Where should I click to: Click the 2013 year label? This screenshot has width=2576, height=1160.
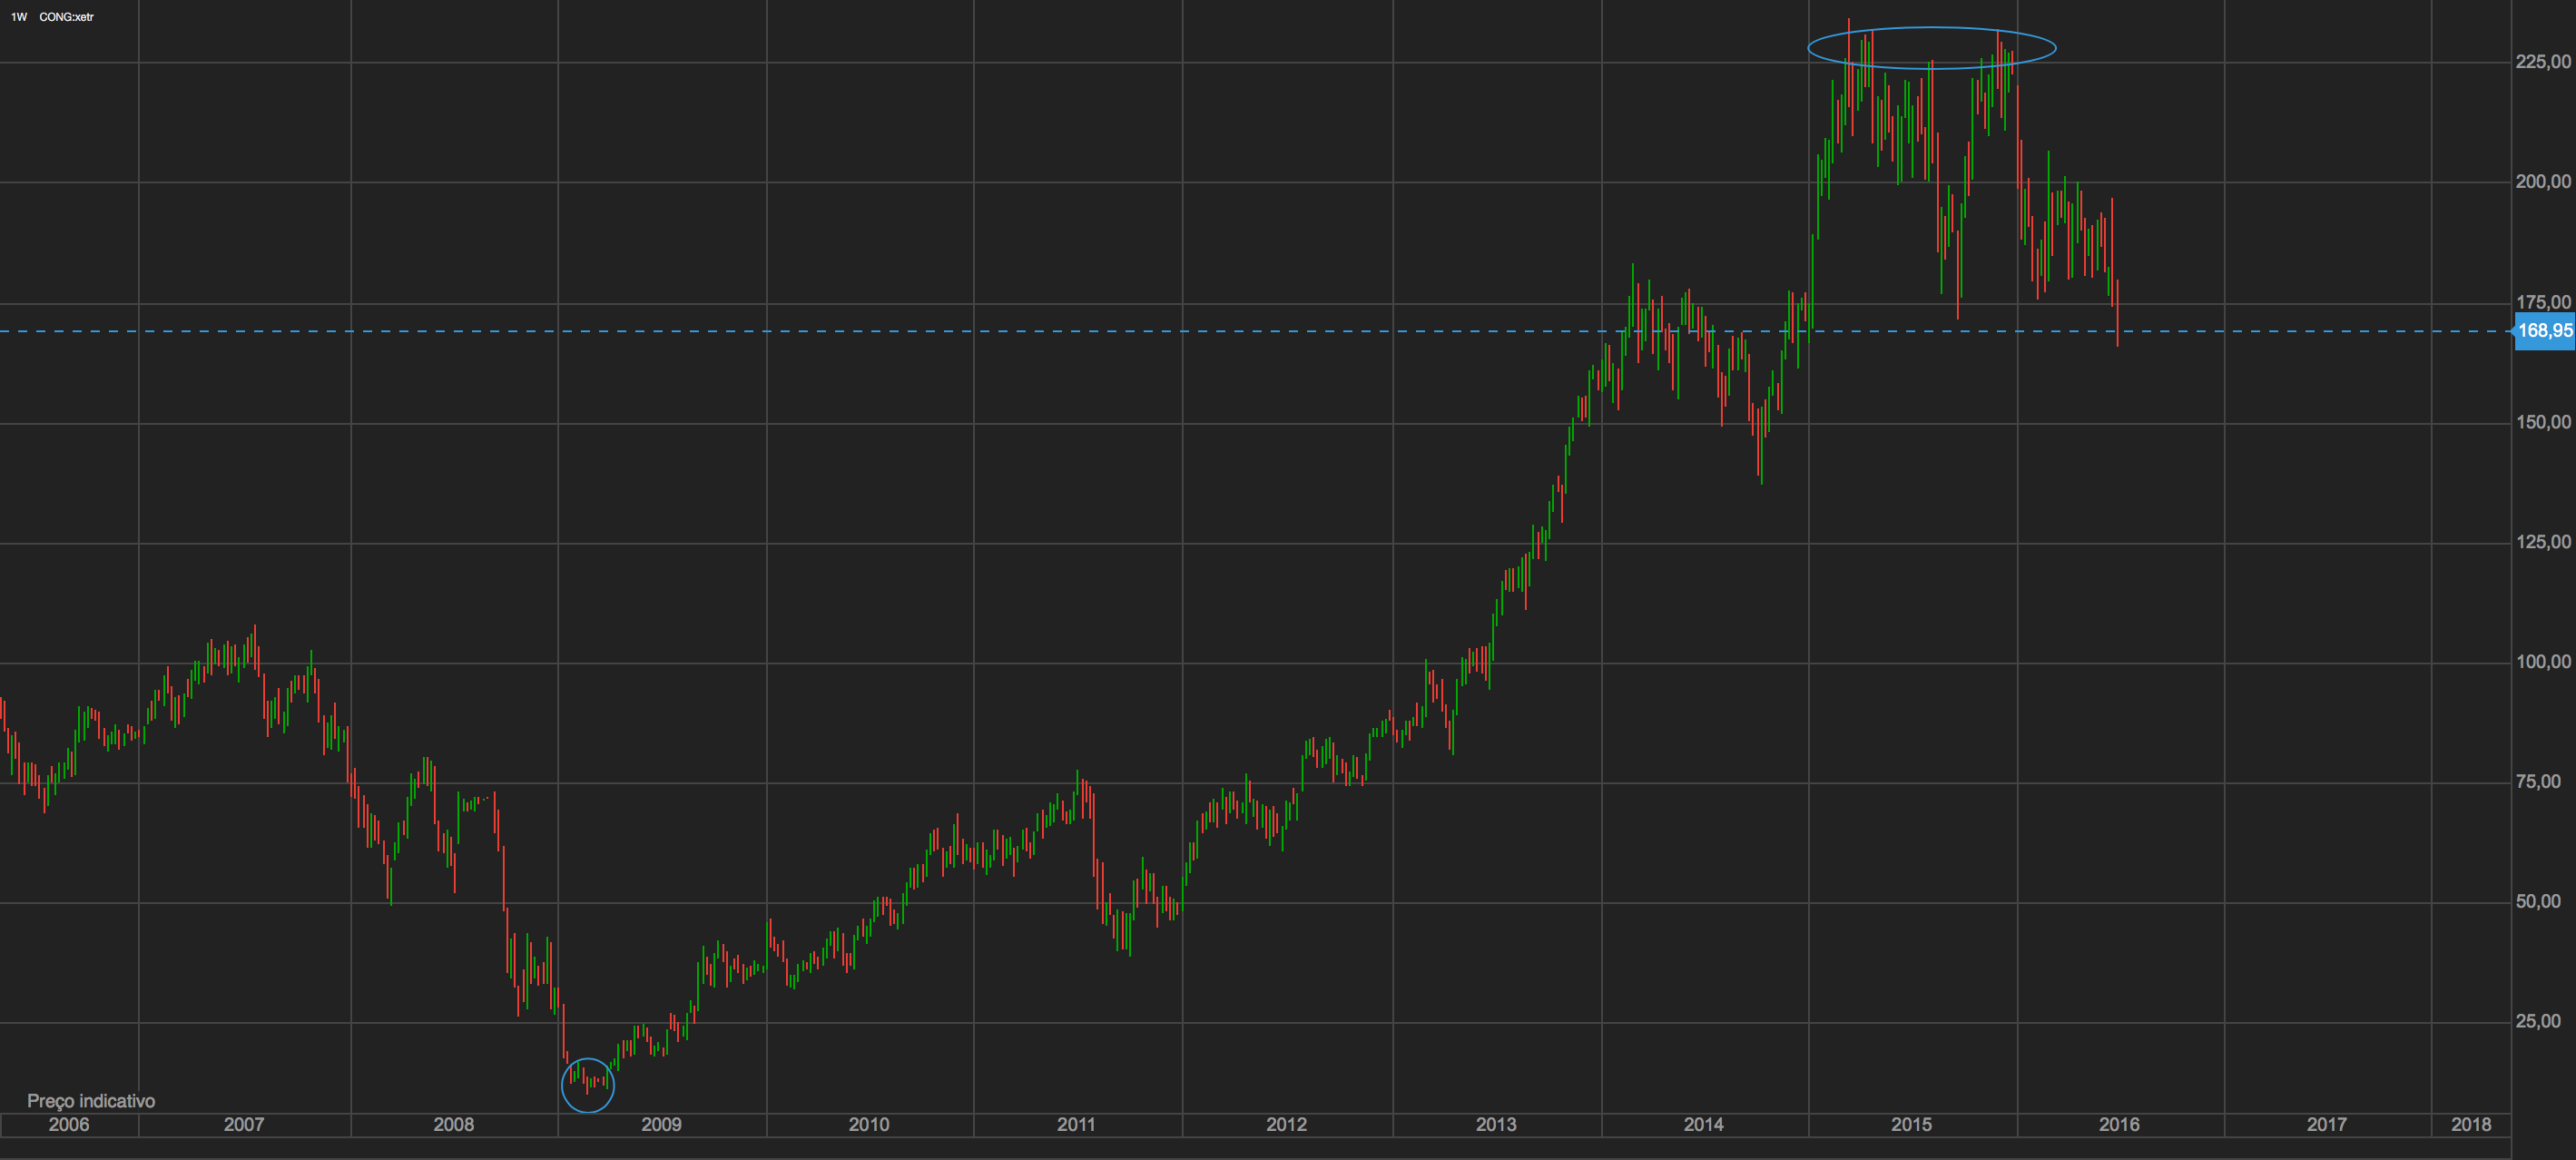(1496, 1124)
